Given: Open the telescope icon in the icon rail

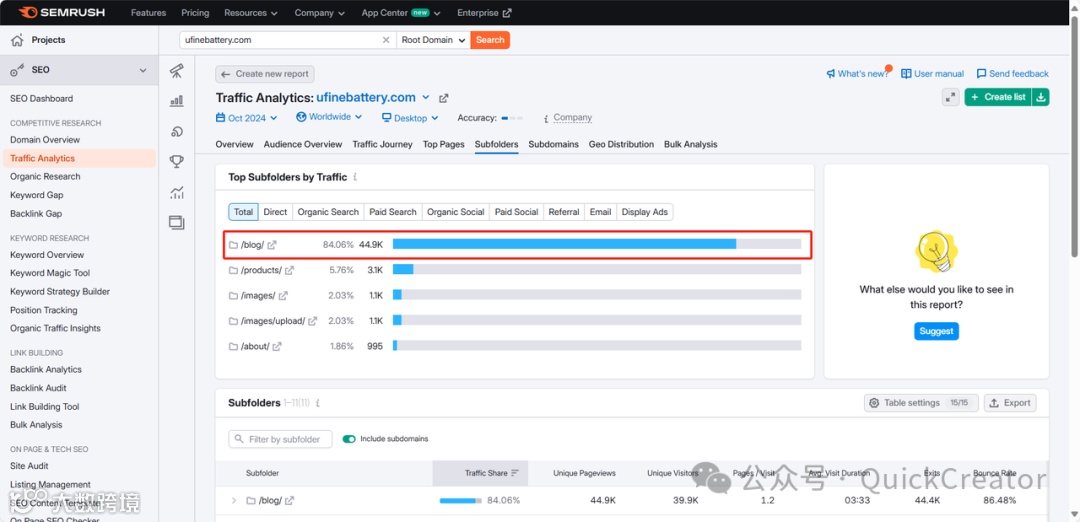Looking at the screenshot, I should click(x=177, y=70).
